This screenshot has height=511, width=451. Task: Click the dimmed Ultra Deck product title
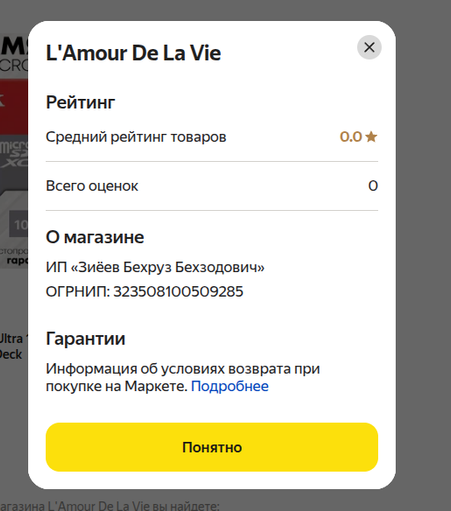(12, 346)
